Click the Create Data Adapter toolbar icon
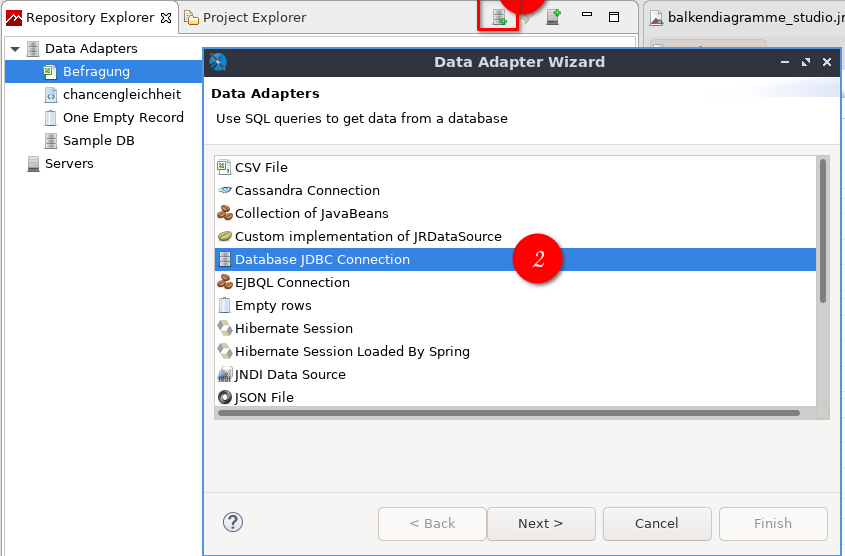 coord(500,18)
